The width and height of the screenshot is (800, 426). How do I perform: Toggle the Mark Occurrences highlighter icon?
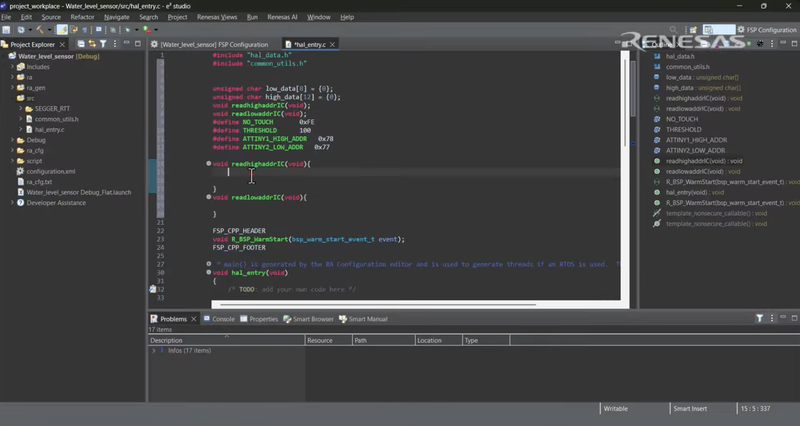pos(62,30)
